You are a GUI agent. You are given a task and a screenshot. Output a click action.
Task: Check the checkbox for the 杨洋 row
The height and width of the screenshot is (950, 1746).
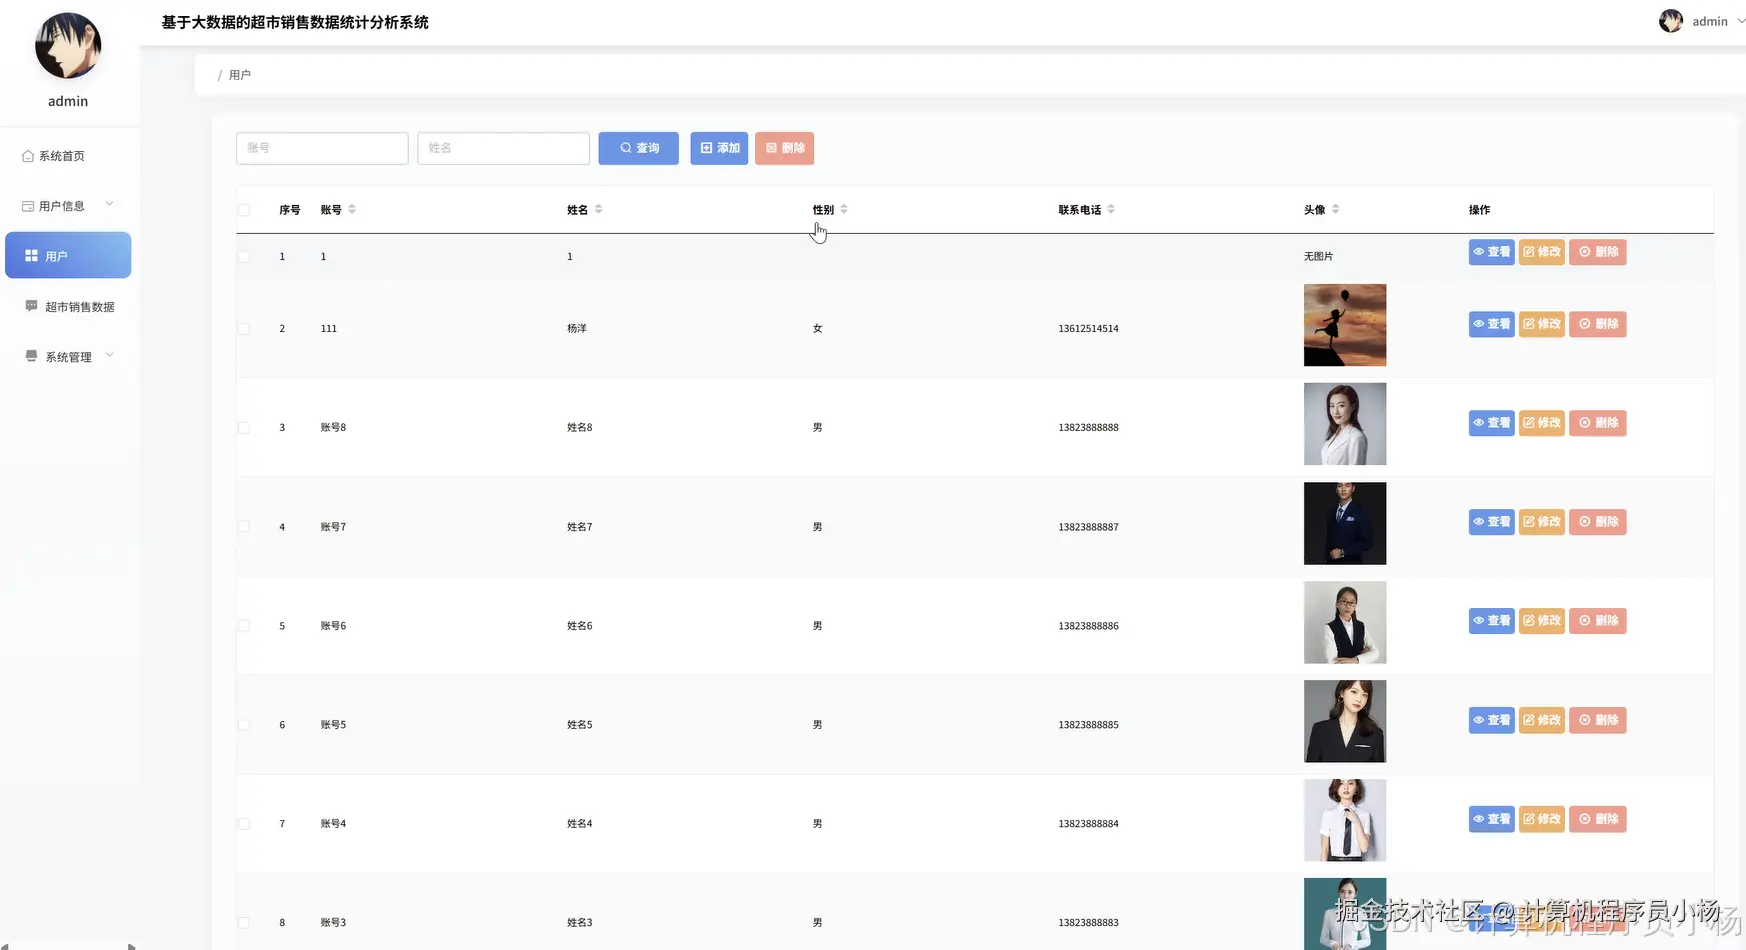pos(244,329)
